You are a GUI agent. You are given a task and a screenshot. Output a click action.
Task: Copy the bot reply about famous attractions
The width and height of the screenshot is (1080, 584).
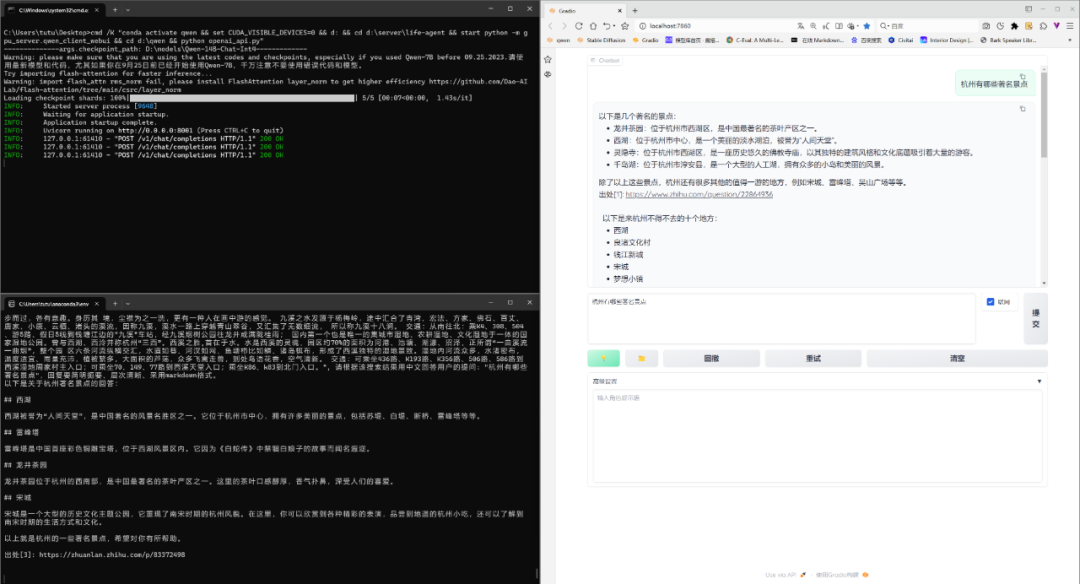tap(1023, 108)
